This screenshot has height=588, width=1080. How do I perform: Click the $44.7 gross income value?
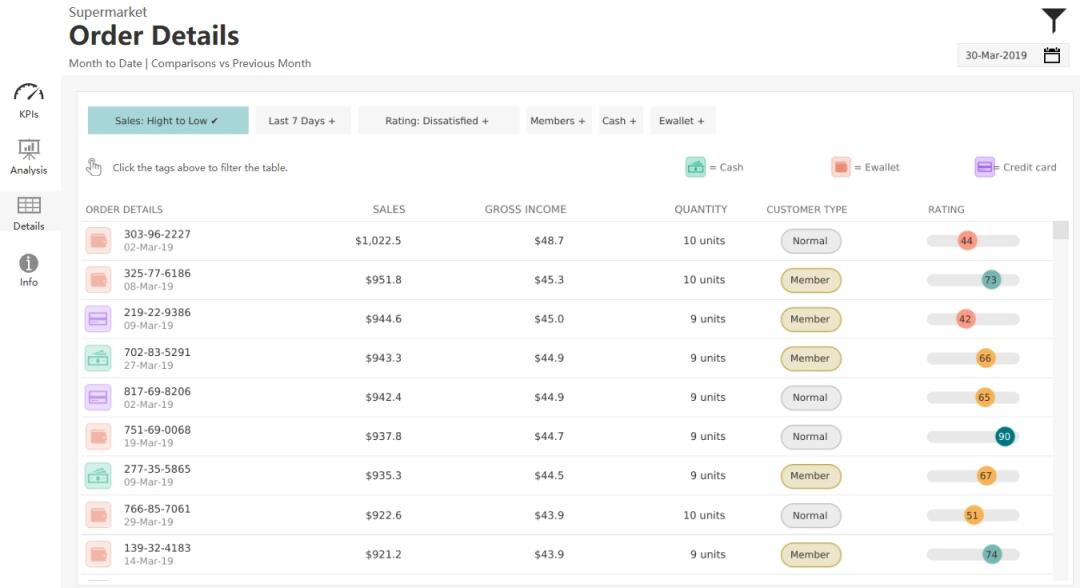[549, 437]
